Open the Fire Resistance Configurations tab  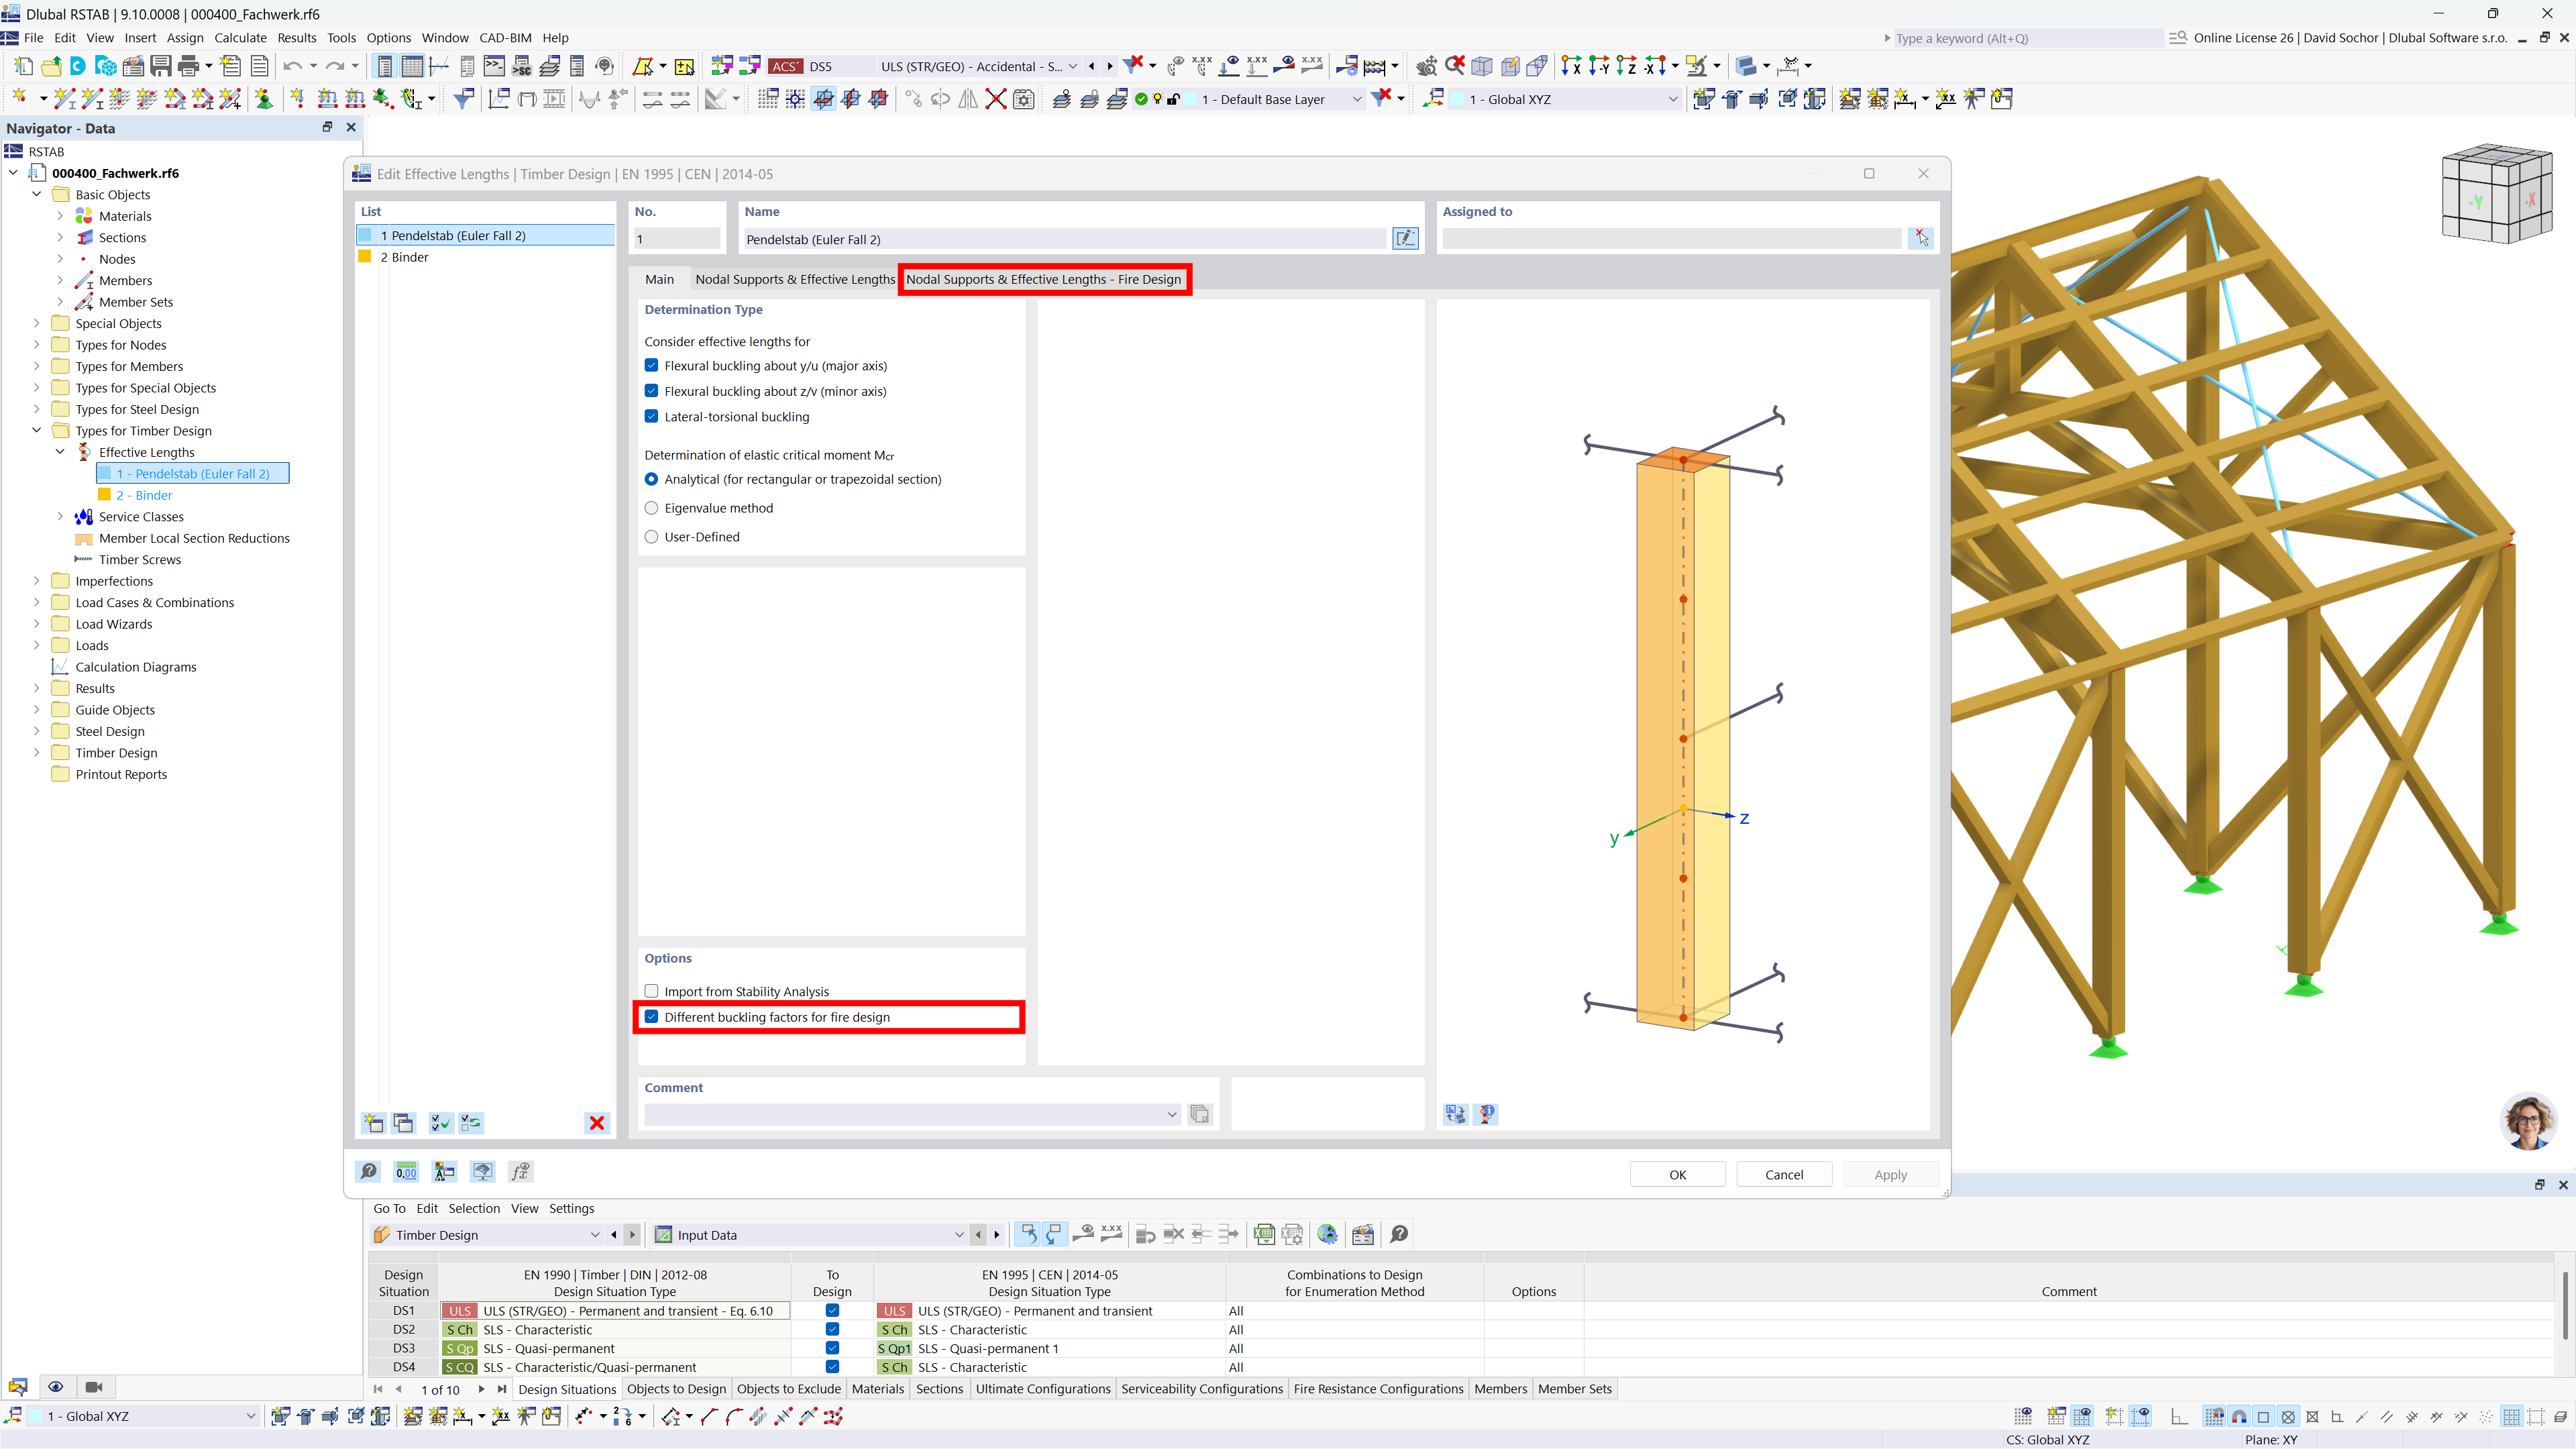(1378, 1389)
